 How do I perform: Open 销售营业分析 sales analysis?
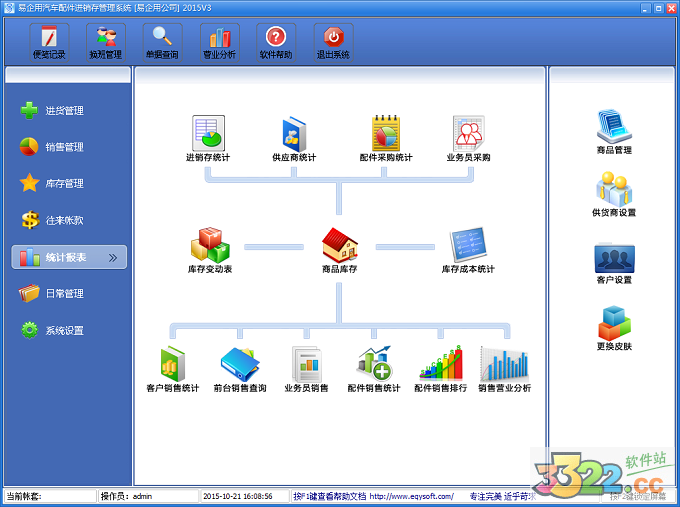click(x=504, y=369)
